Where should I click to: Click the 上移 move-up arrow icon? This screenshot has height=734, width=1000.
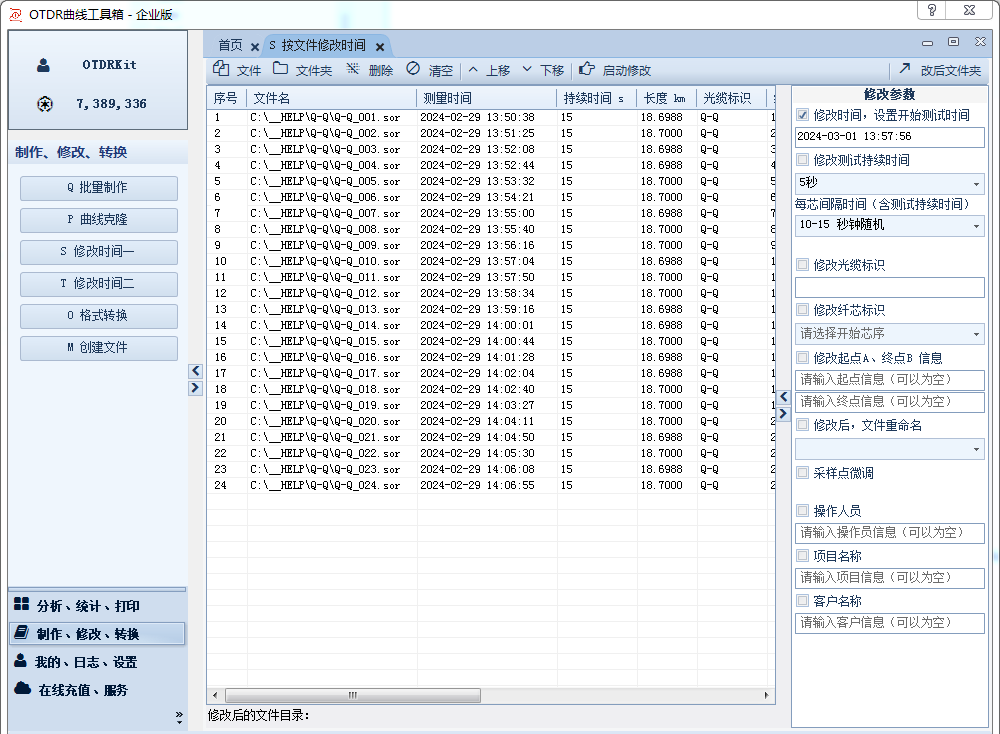474,69
